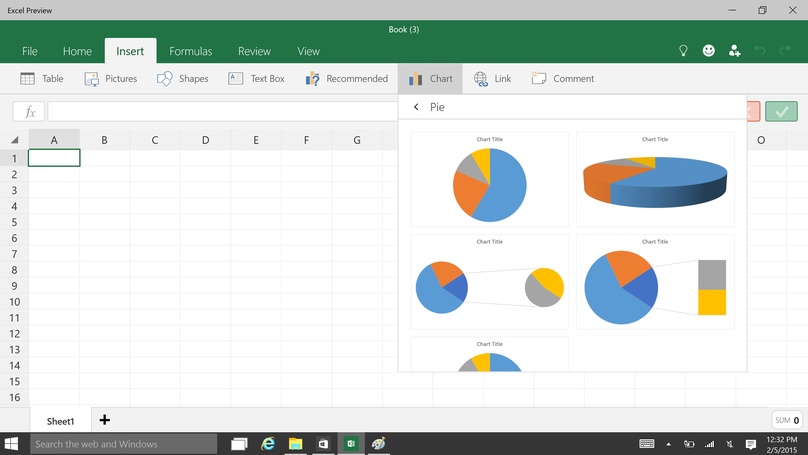
Task: Open the Excel taskbar icon
Action: pyautogui.click(x=351, y=444)
